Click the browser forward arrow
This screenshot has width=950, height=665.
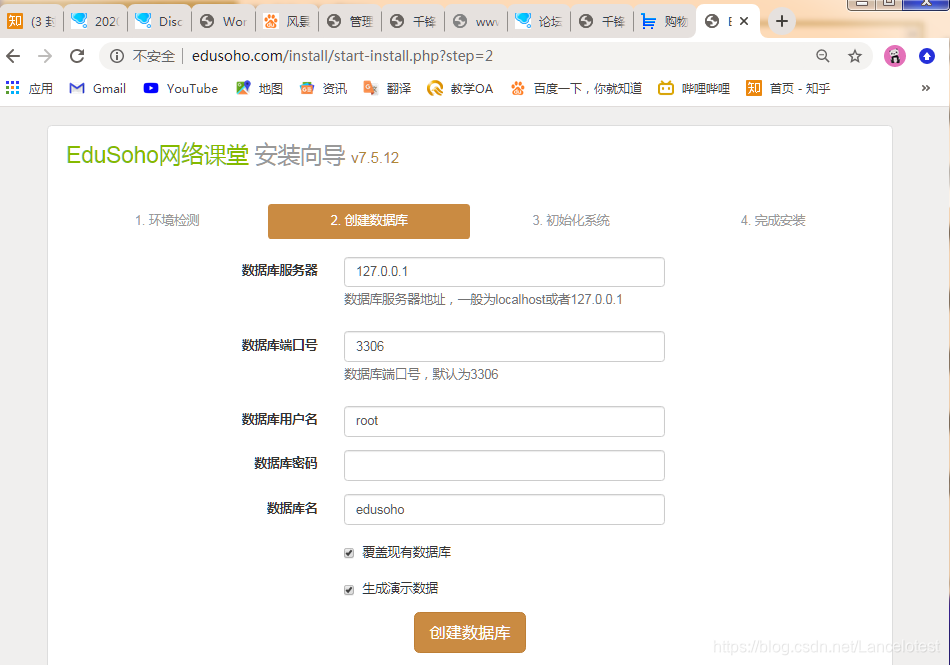(45, 56)
